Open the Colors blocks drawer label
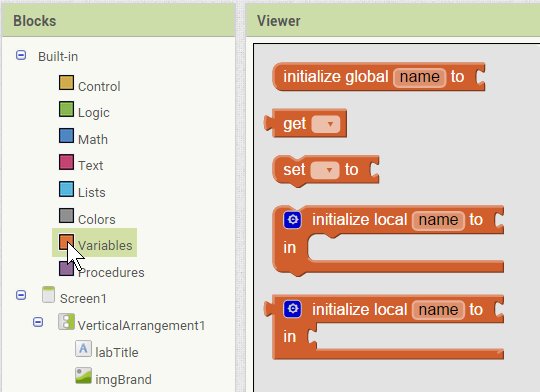 [x=97, y=219]
